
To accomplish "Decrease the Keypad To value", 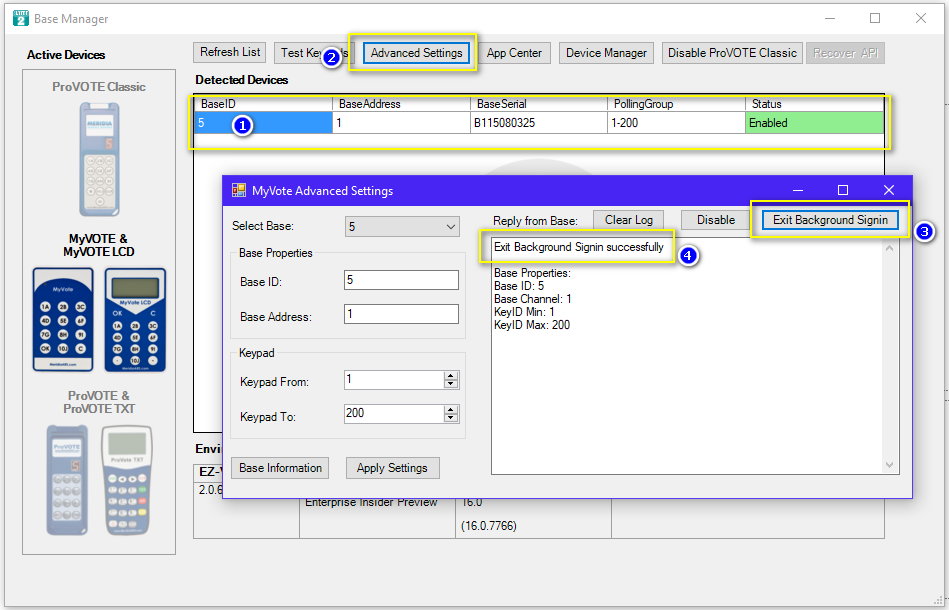I will tap(450, 418).
